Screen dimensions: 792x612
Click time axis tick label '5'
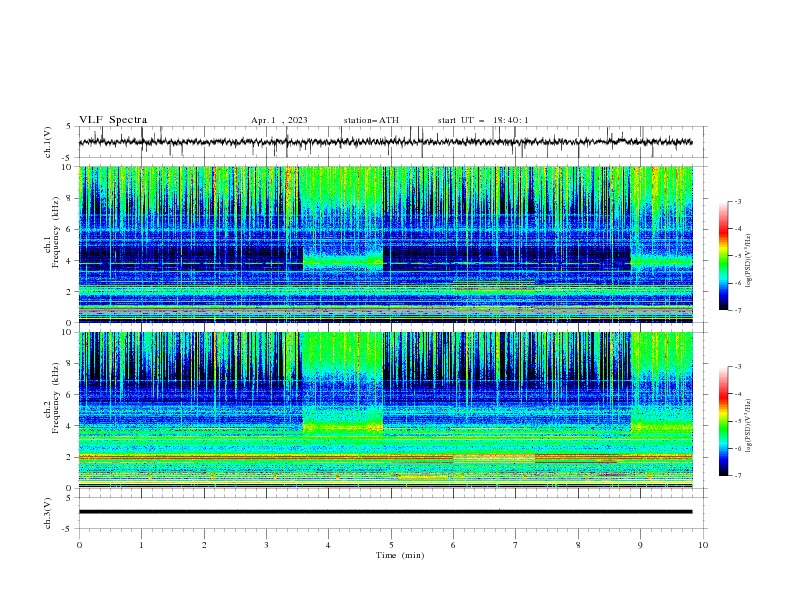[391, 545]
